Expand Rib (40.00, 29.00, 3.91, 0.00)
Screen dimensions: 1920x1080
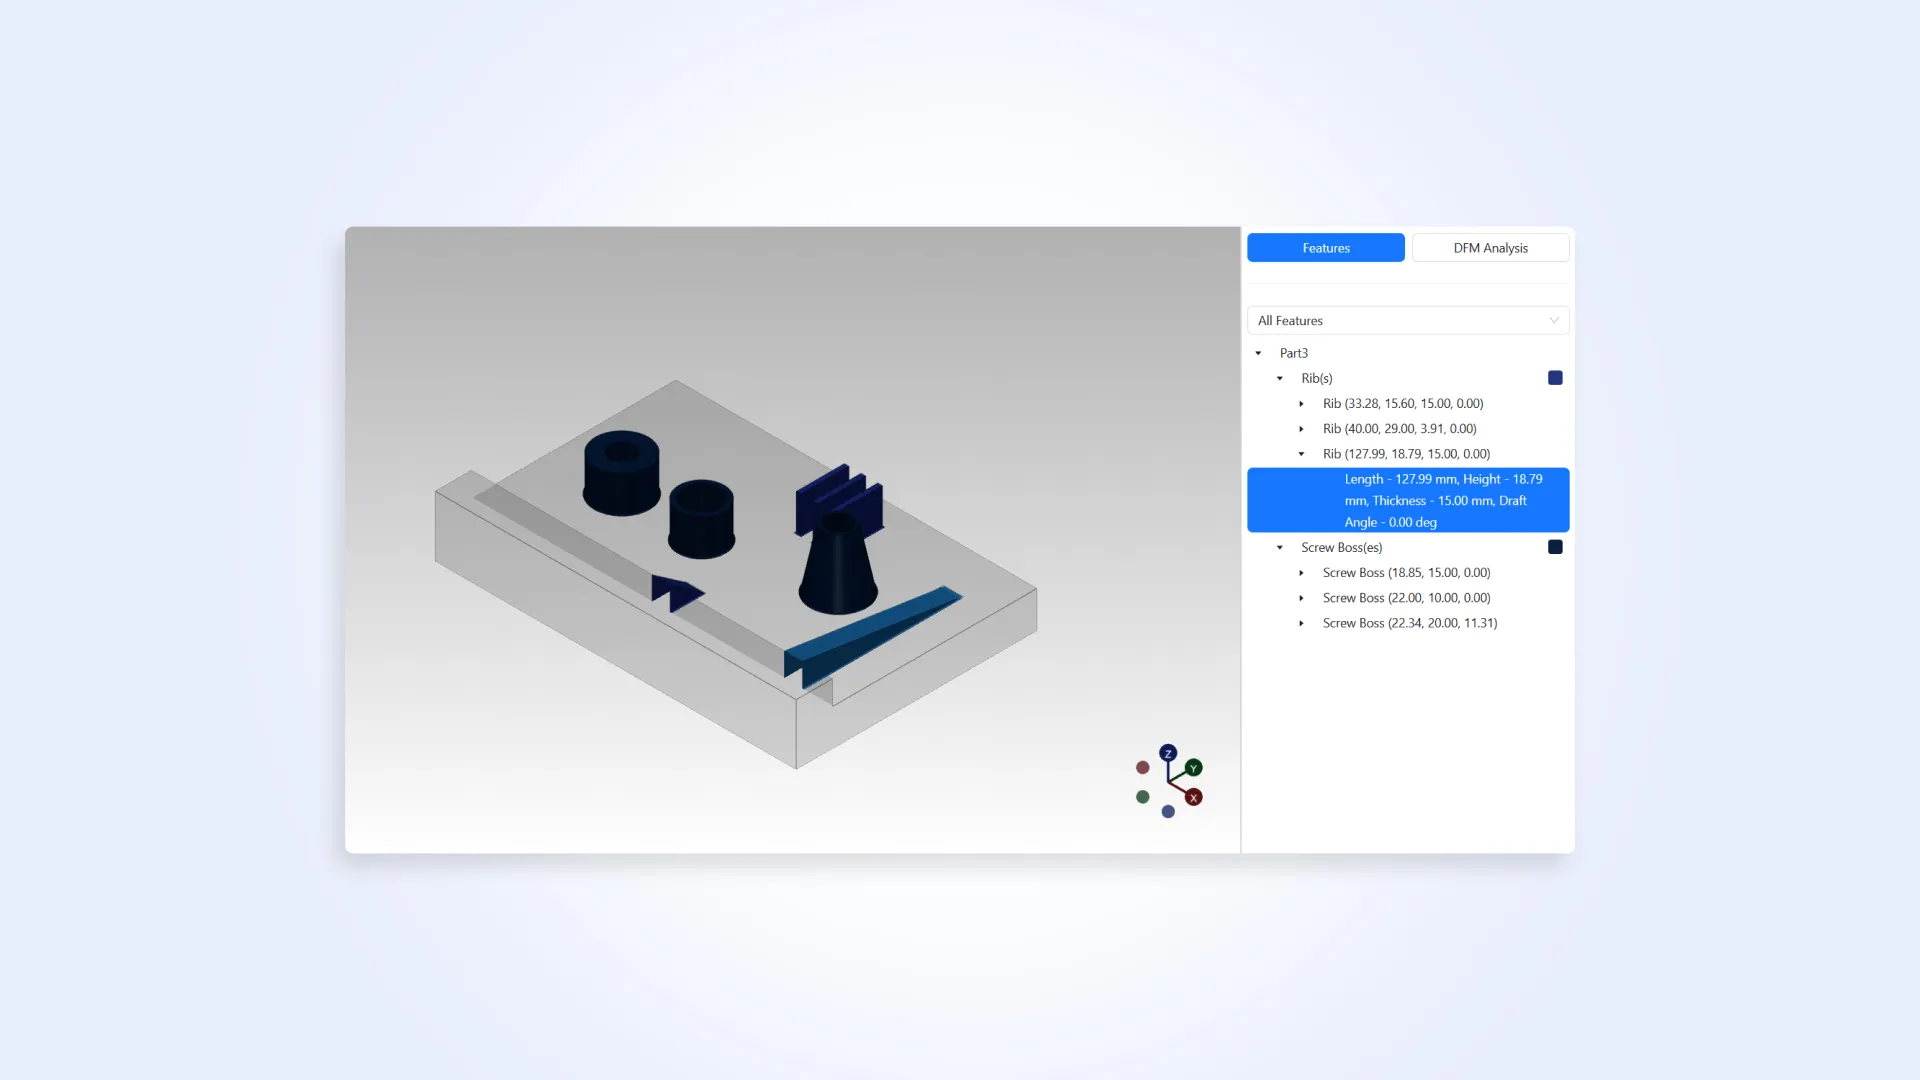pyautogui.click(x=1301, y=429)
